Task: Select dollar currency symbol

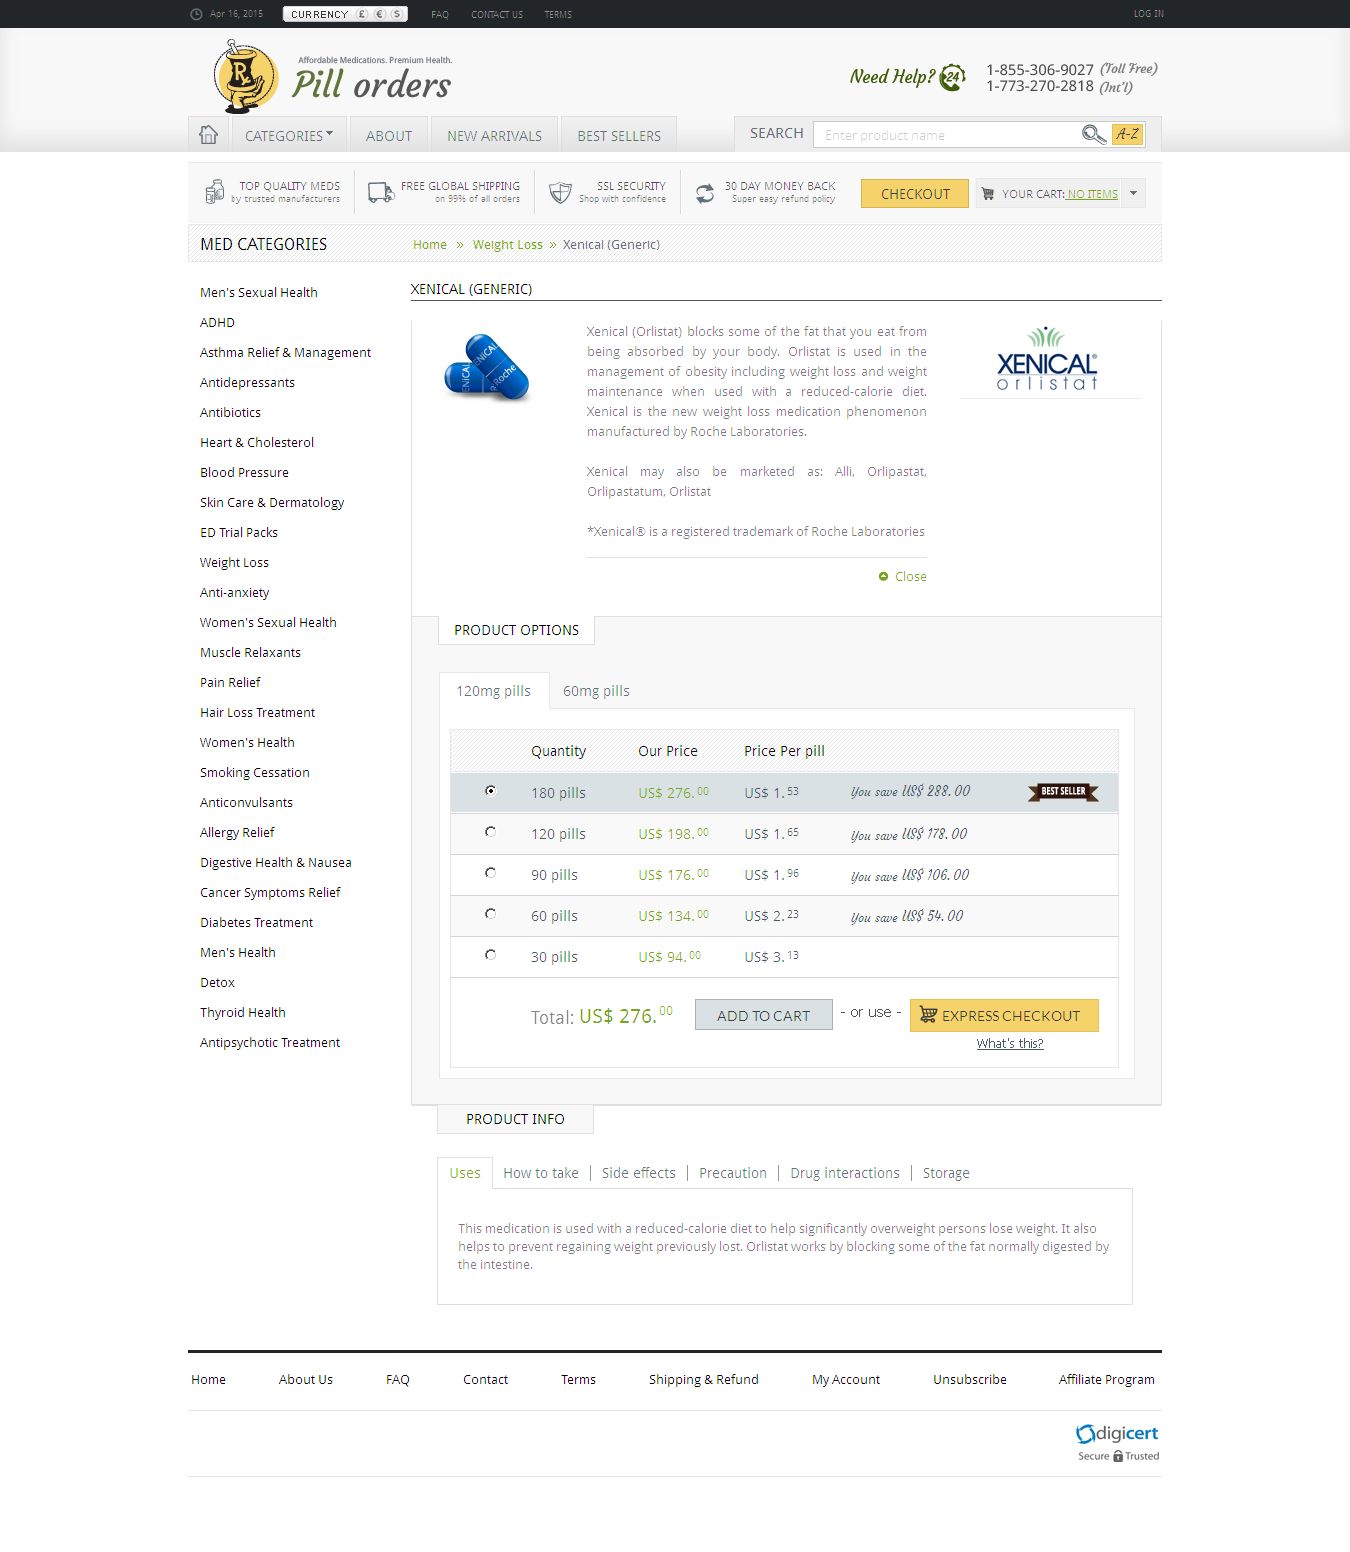Action: [397, 14]
